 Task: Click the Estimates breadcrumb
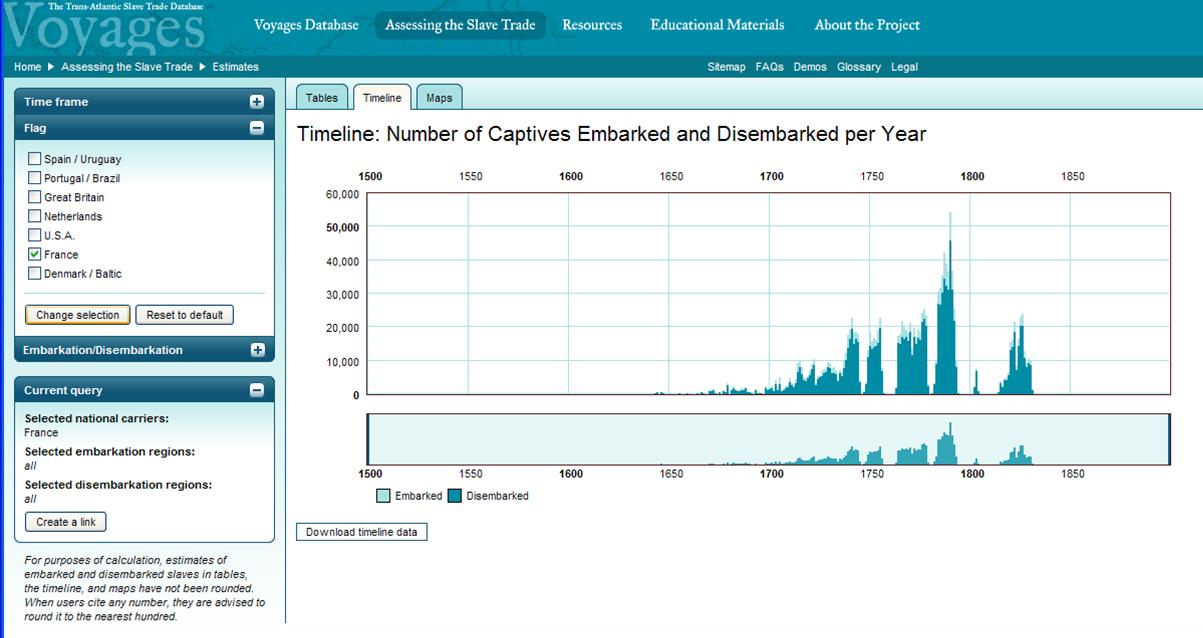[x=236, y=67]
